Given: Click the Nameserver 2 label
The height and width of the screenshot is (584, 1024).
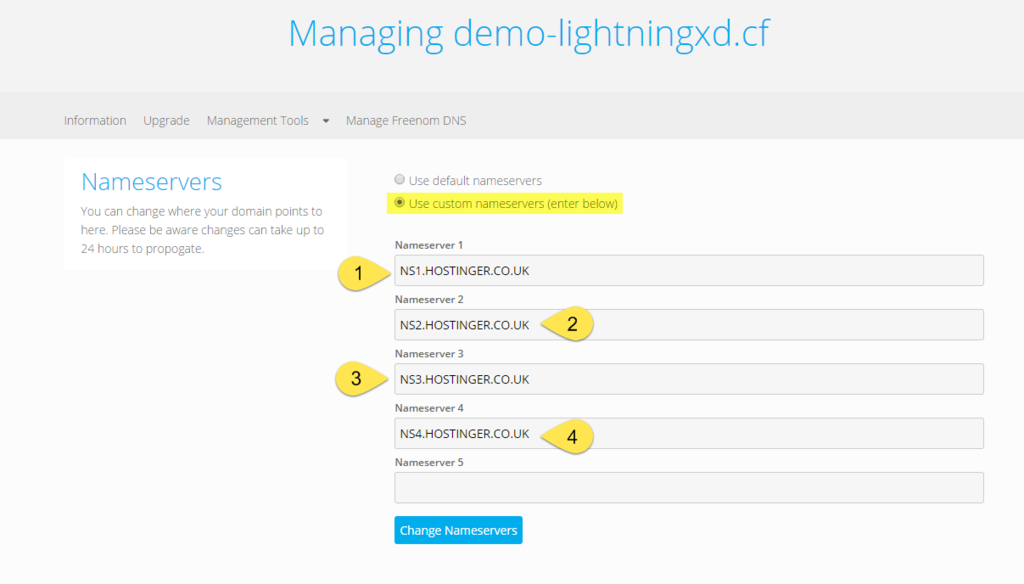Looking at the screenshot, I should pyautogui.click(x=429, y=299).
